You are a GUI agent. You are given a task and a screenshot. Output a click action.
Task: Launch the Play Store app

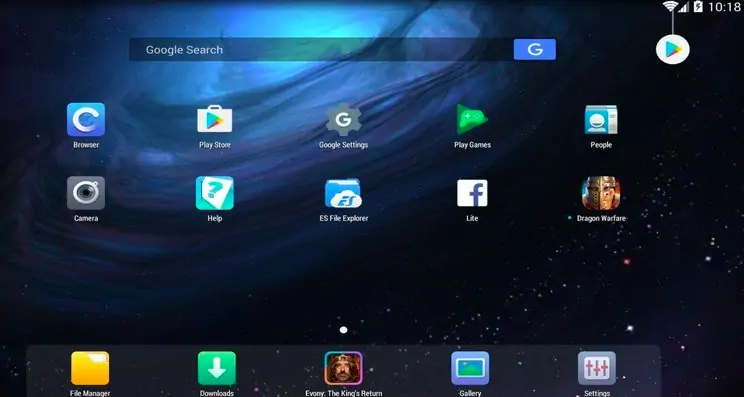[214, 120]
